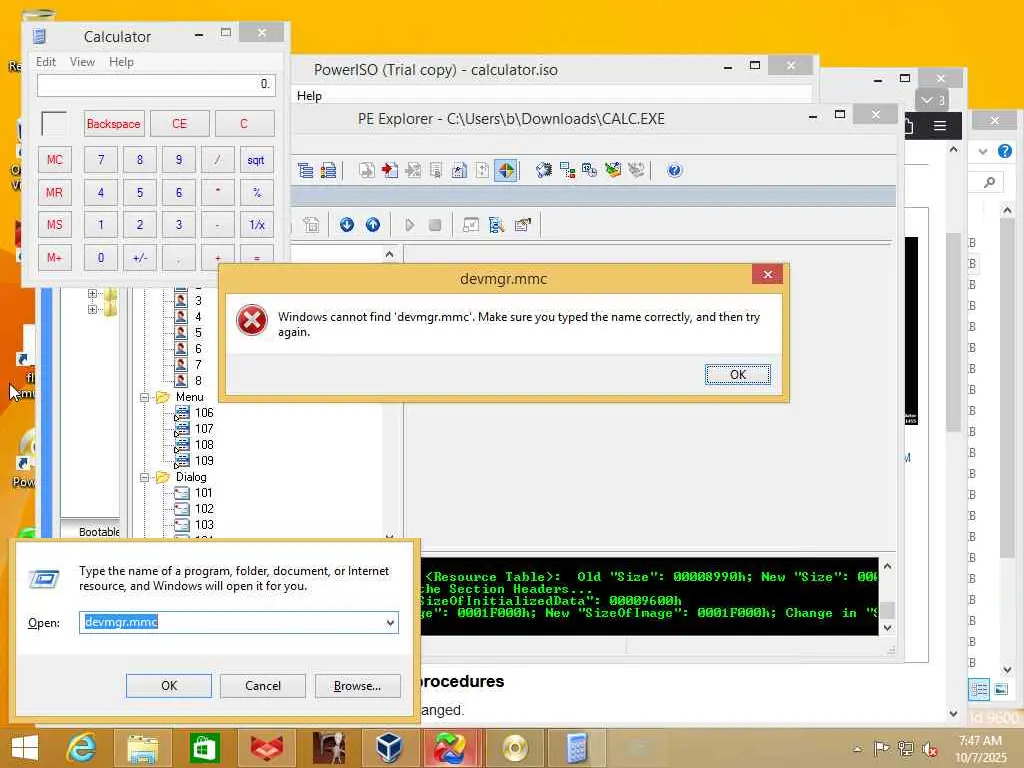Select Menu resource 109 in tree

tap(204, 460)
